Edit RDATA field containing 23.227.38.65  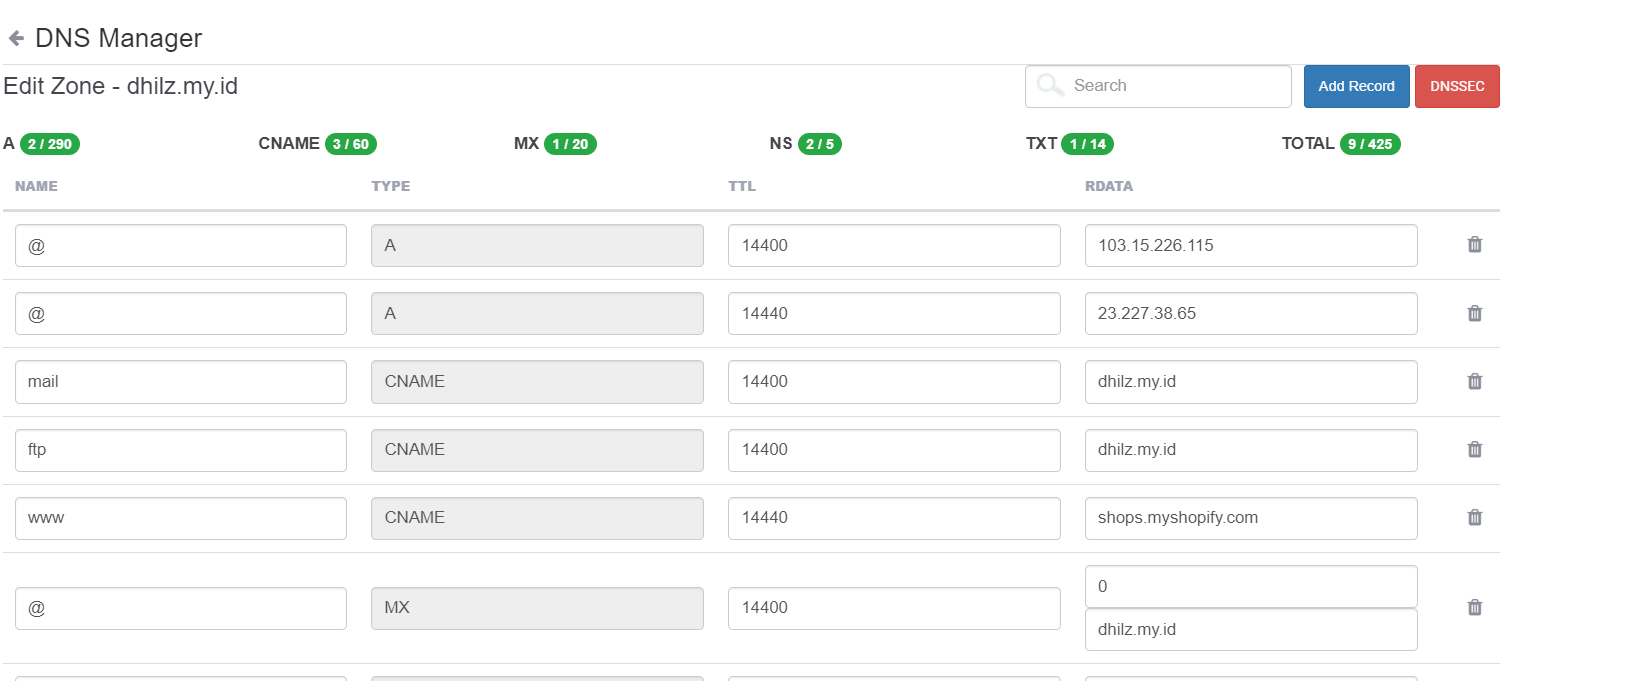[x=1251, y=313]
